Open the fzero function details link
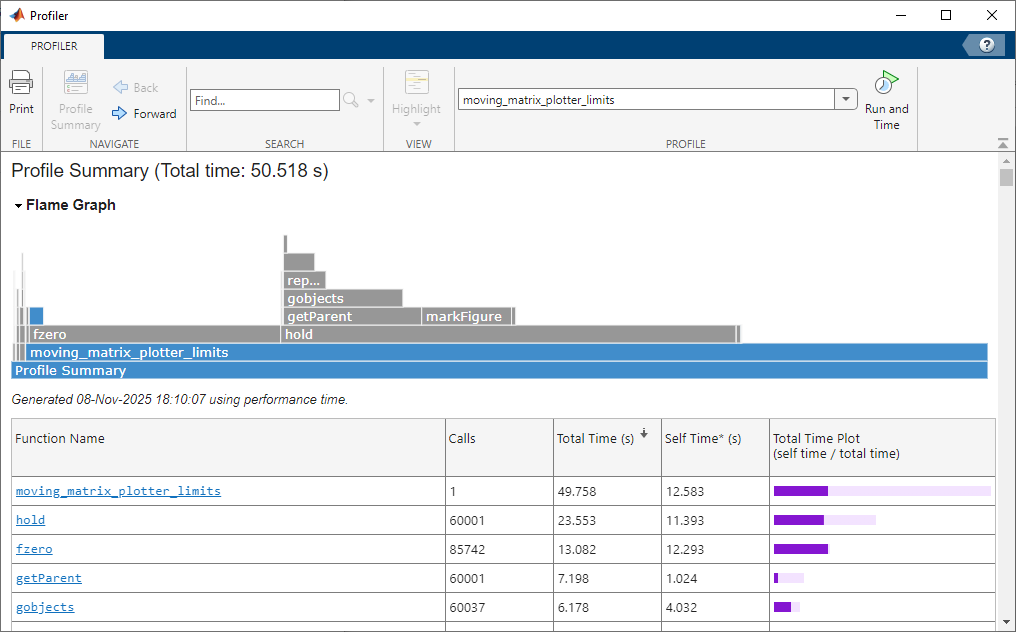The height and width of the screenshot is (632, 1016). pos(34,549)
